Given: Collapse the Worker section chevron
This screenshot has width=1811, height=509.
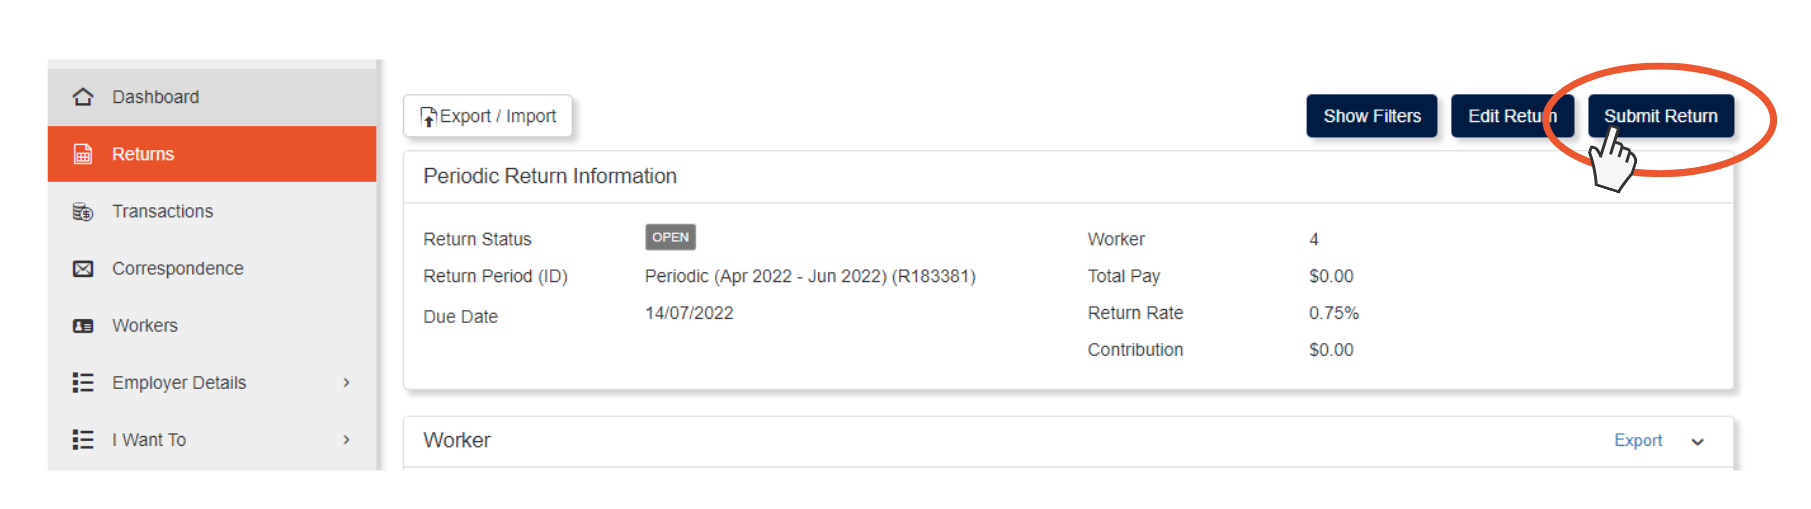Looking at the screenshot, I should pyautogui.click(x=1697, y=442).
